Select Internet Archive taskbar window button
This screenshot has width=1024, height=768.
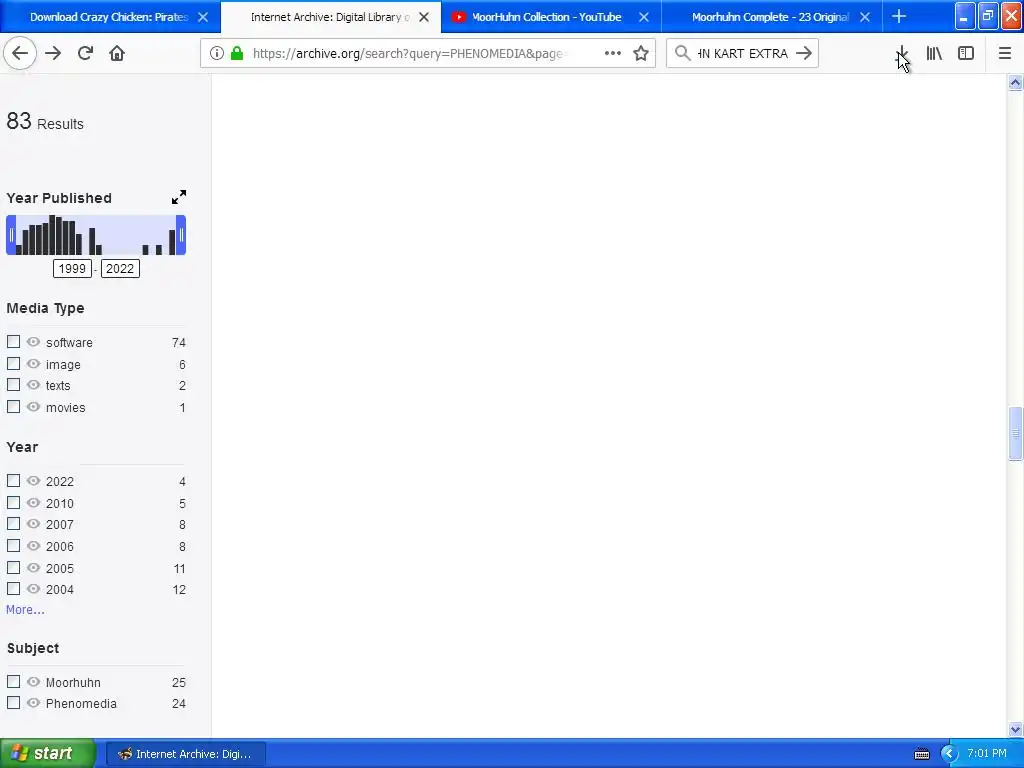(185, 754)
